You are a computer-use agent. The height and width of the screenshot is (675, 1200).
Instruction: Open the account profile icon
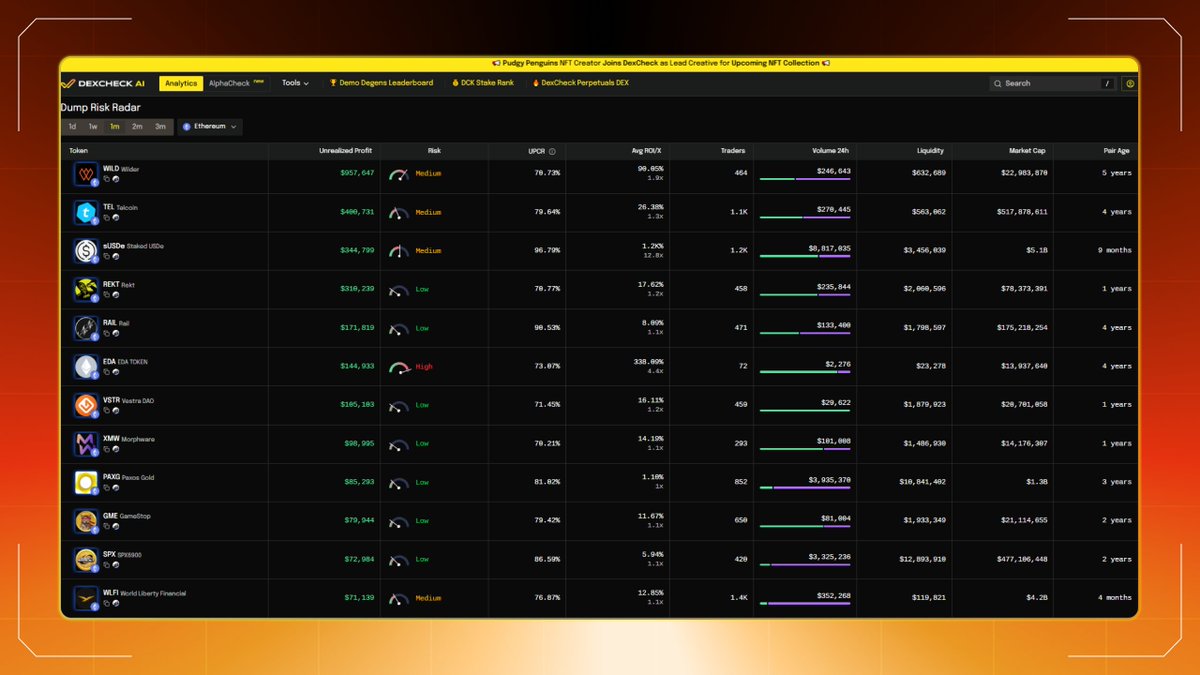coord(1130,84)
